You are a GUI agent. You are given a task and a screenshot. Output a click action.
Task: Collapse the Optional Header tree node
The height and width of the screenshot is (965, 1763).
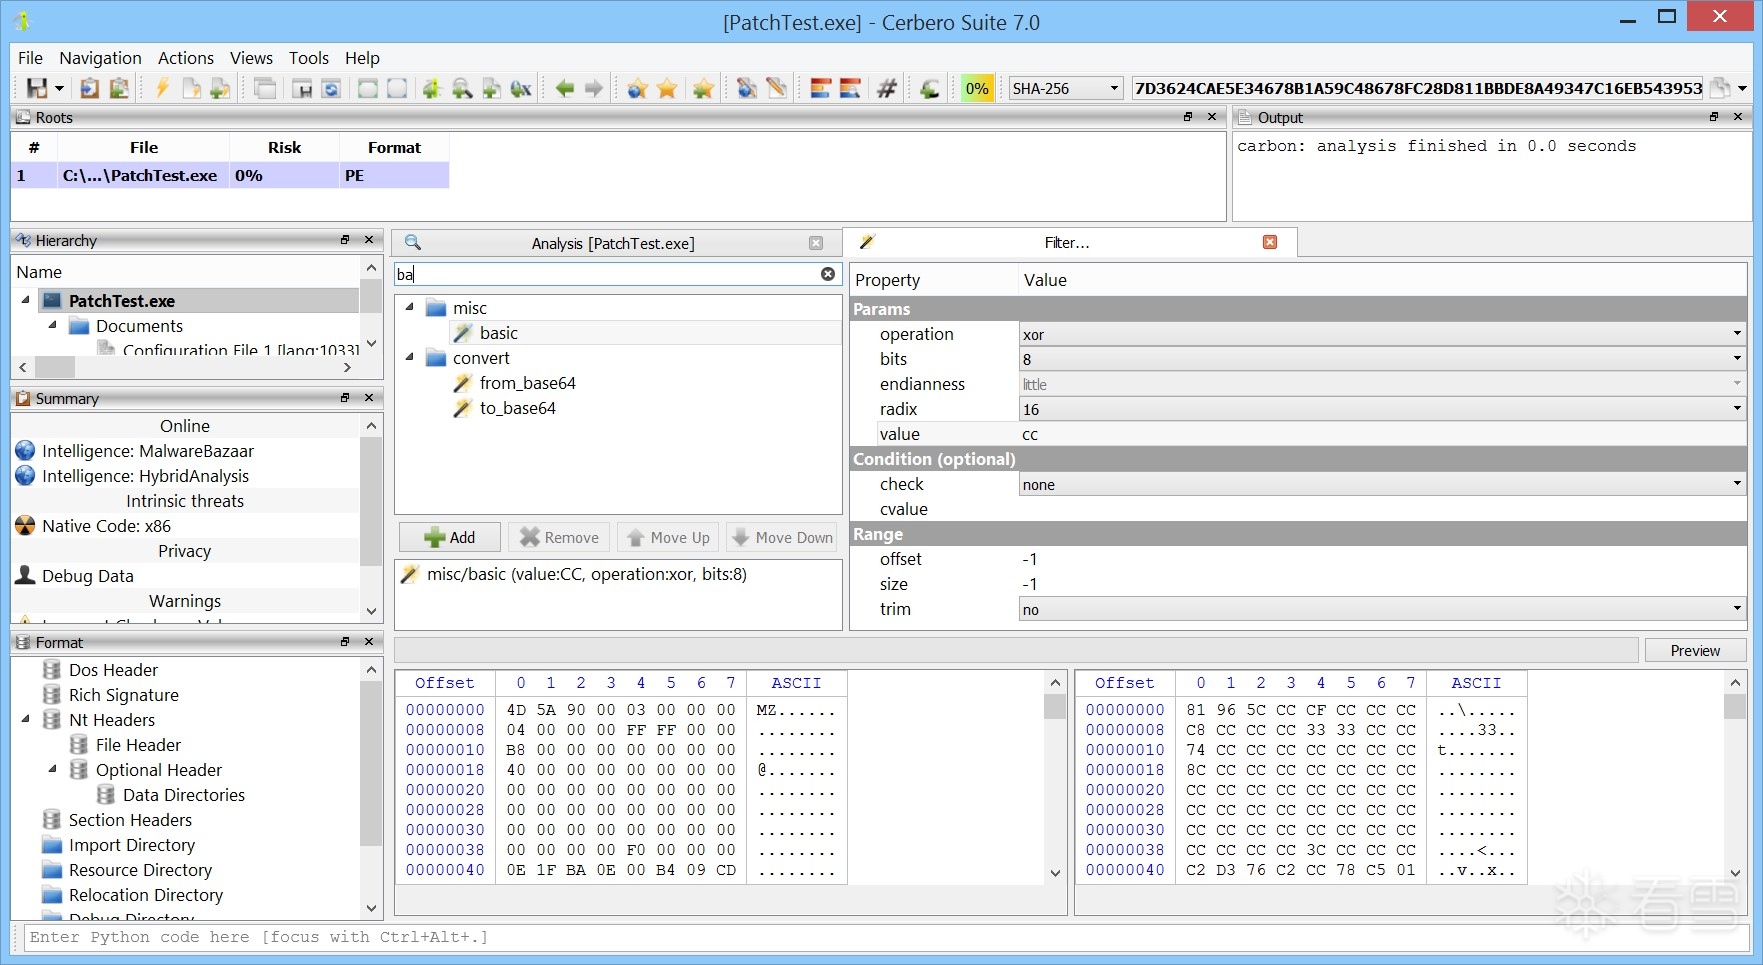(53, 770)
